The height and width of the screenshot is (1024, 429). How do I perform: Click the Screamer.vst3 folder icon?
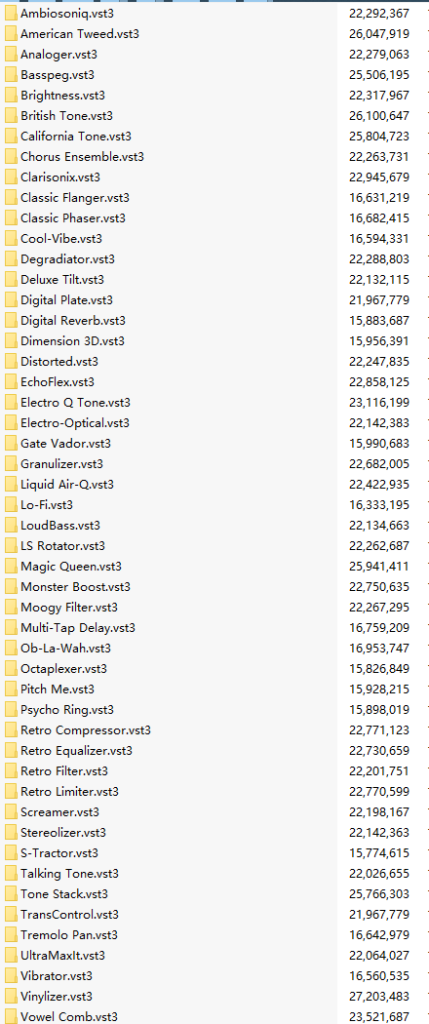[10, 812]
